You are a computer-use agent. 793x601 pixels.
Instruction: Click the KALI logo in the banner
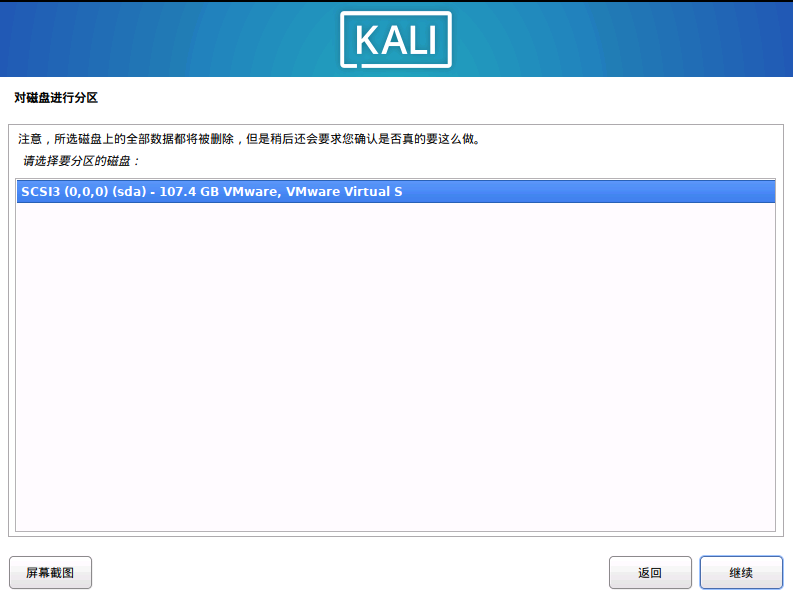pos(395,39)
